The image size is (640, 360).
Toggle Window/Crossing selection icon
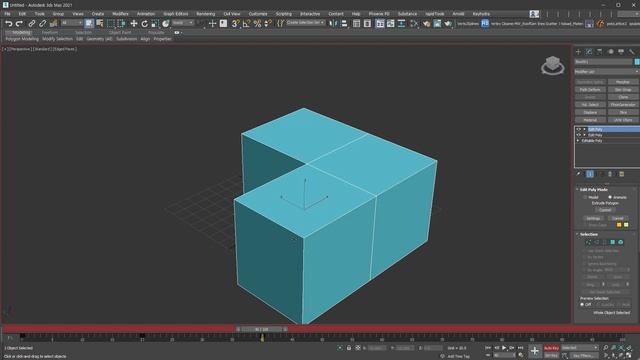121,24
